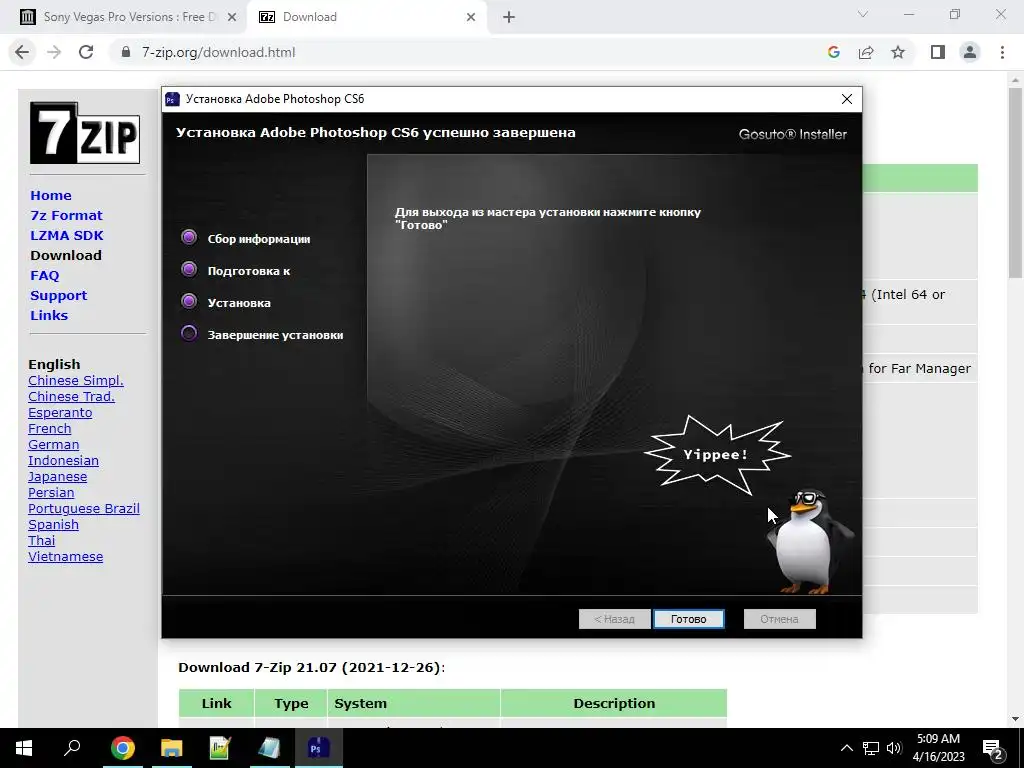Switch language to Chinese Simpl.
Screen dimensions: 1024x768
tap(76, 381)
